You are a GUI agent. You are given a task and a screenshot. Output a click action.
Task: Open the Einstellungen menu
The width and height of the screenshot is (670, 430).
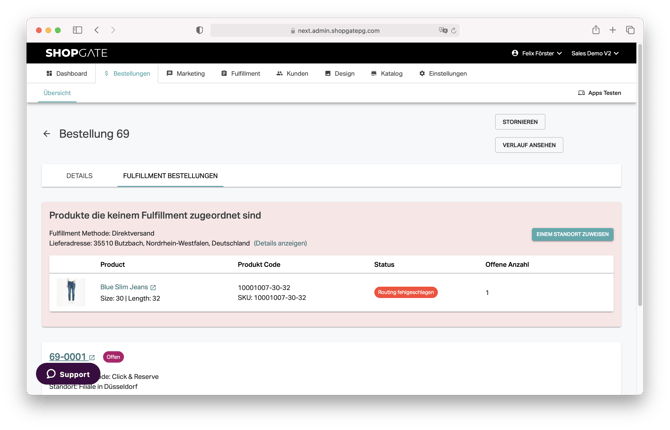[x=443, y=73]
